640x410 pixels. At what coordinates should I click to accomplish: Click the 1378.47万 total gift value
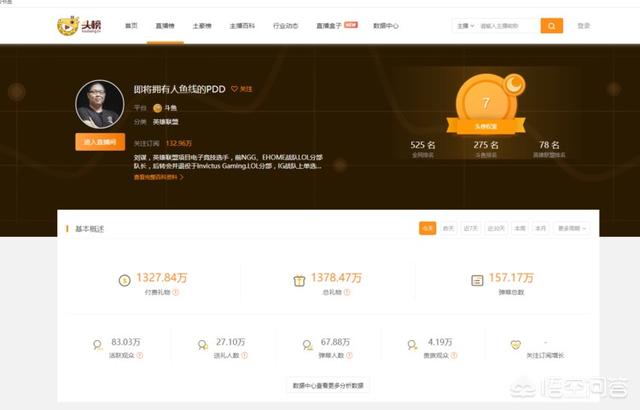point(336,278)
